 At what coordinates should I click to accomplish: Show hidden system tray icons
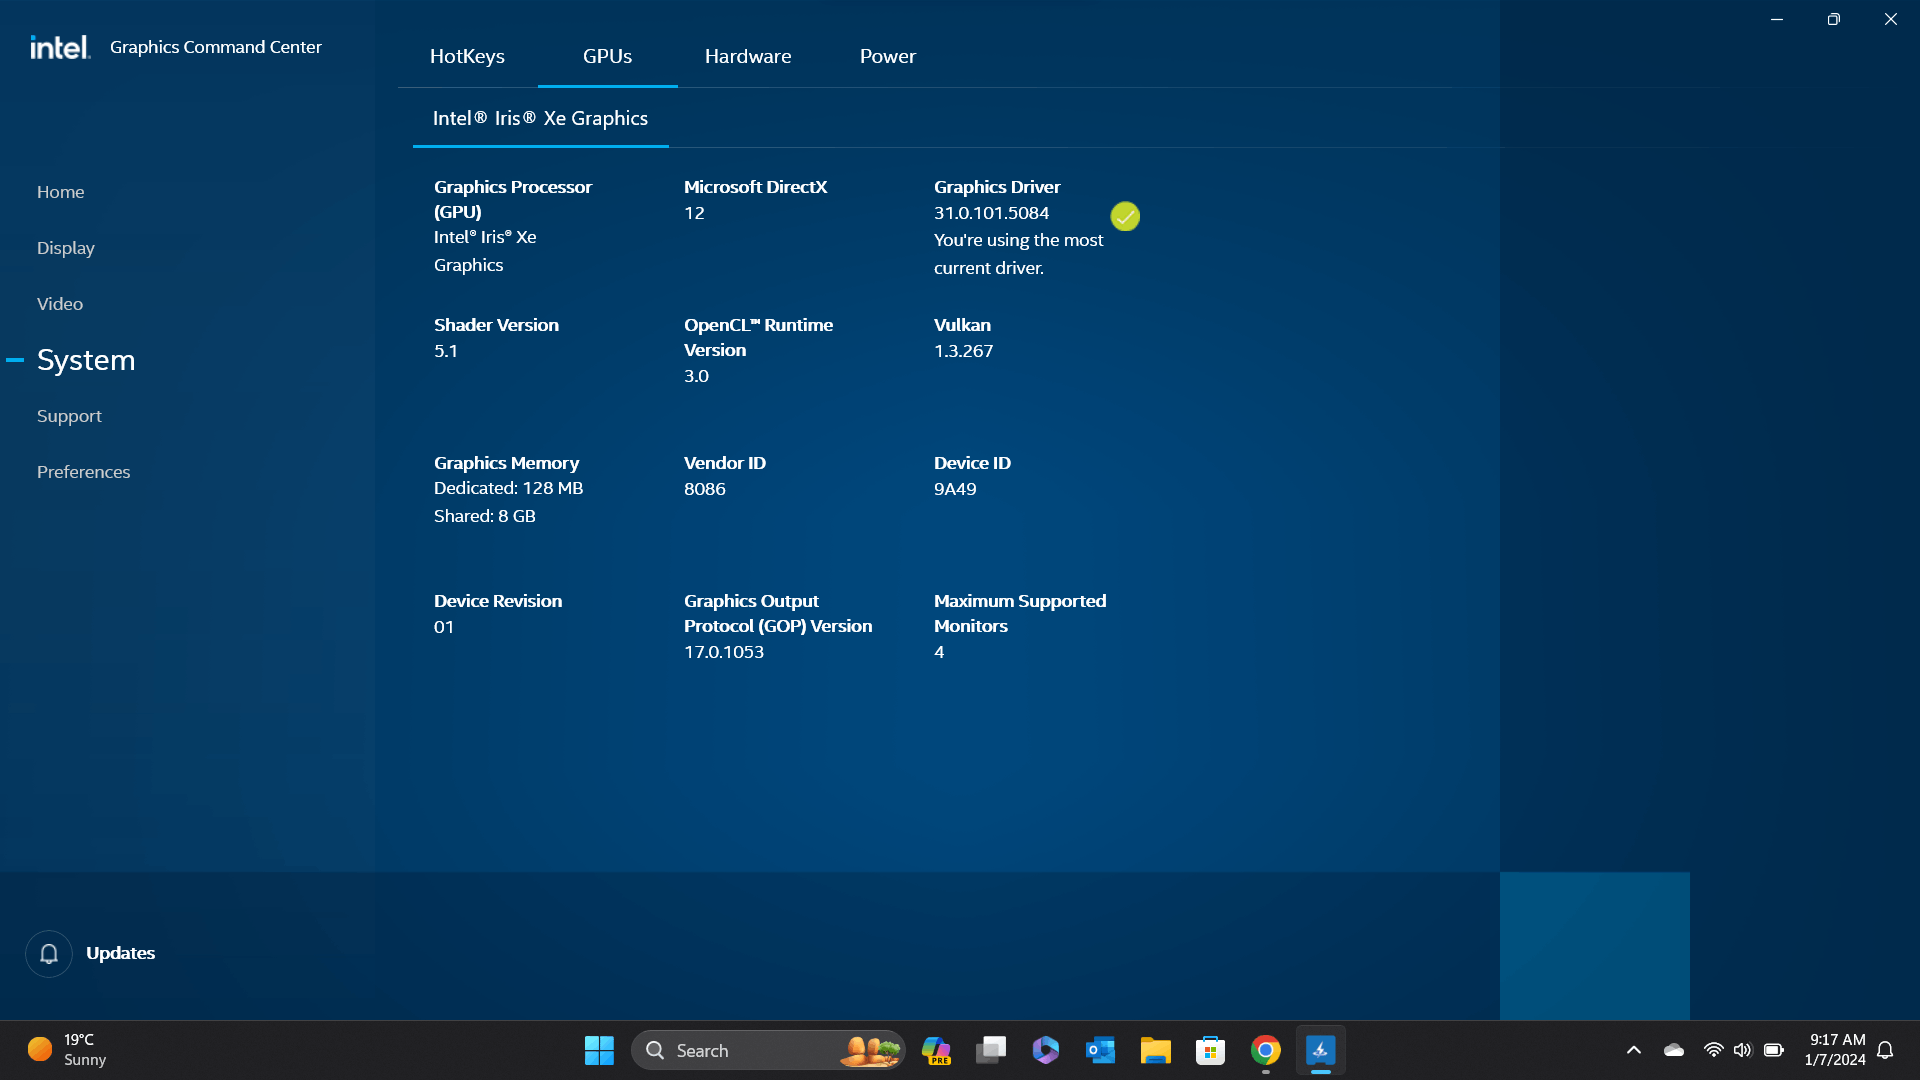(x=1634, y=1050)
